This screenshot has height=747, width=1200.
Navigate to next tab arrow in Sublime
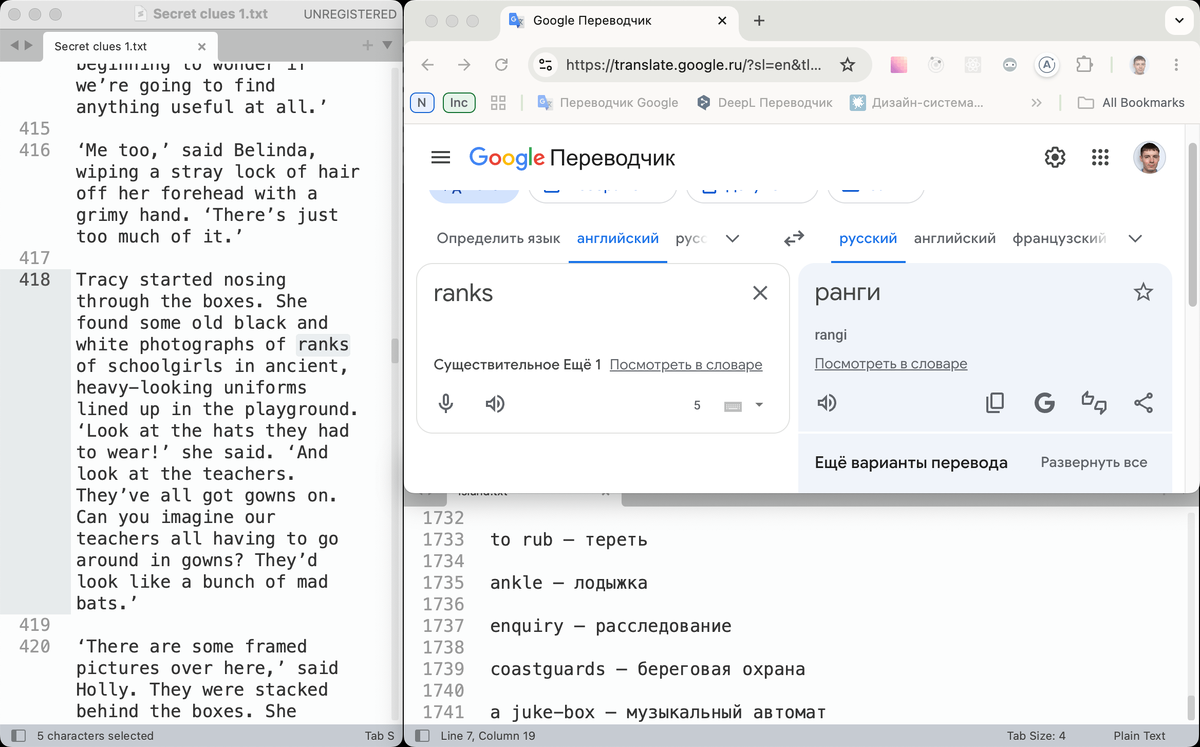(28, 46)
